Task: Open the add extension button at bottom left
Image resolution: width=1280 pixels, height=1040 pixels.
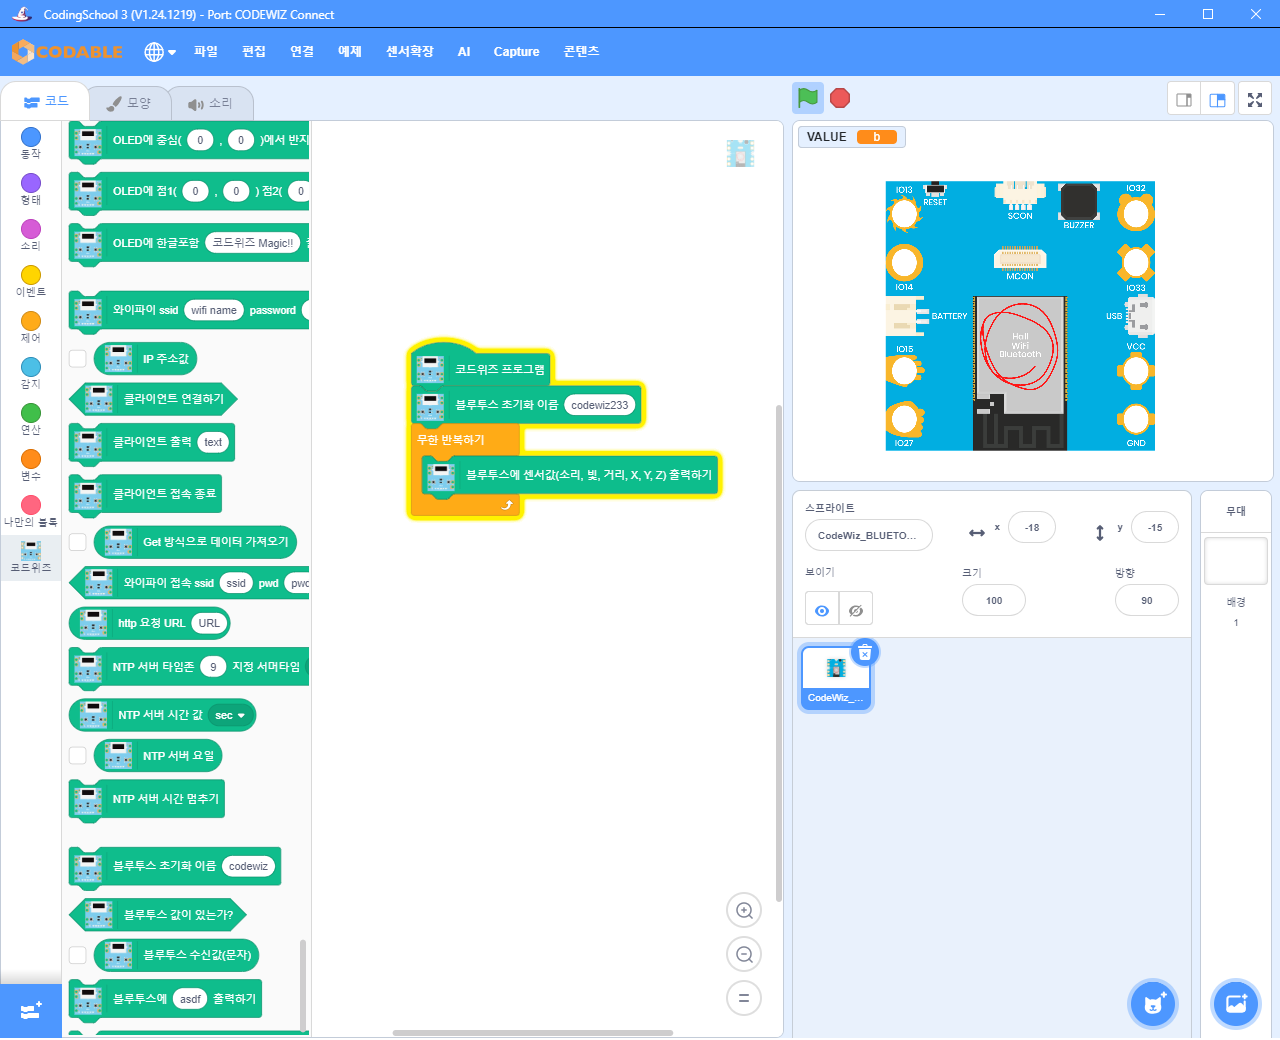Action: click(x=30, y=1011)
